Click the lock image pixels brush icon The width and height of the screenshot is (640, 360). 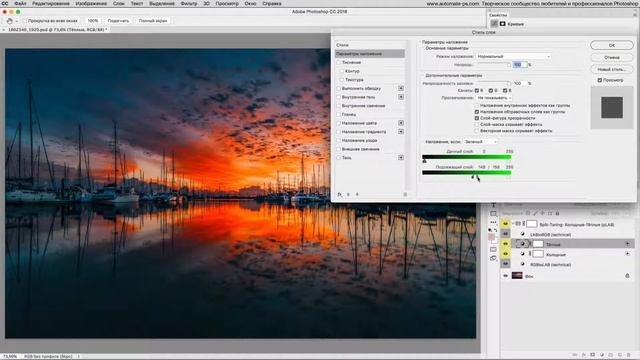tap(536, 213)
